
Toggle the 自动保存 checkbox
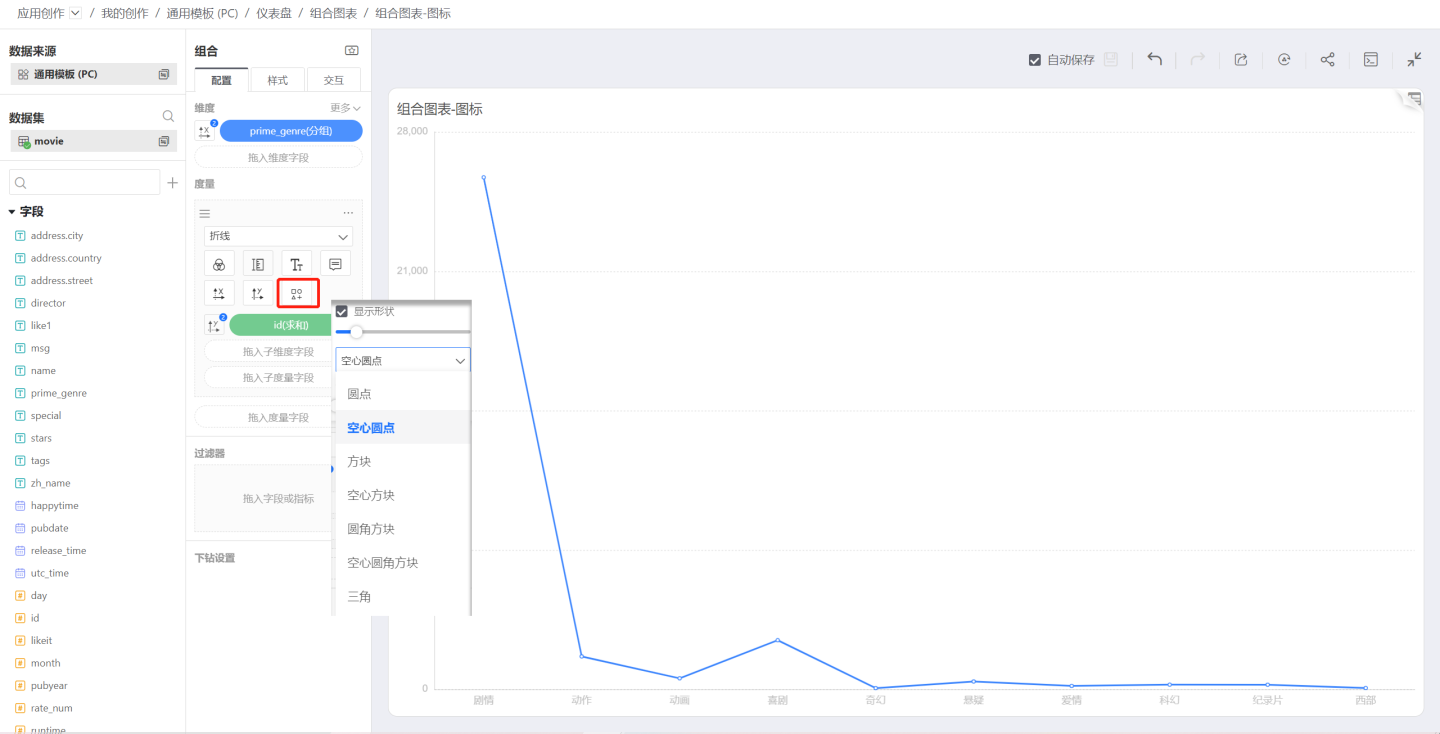[1035, 60]
